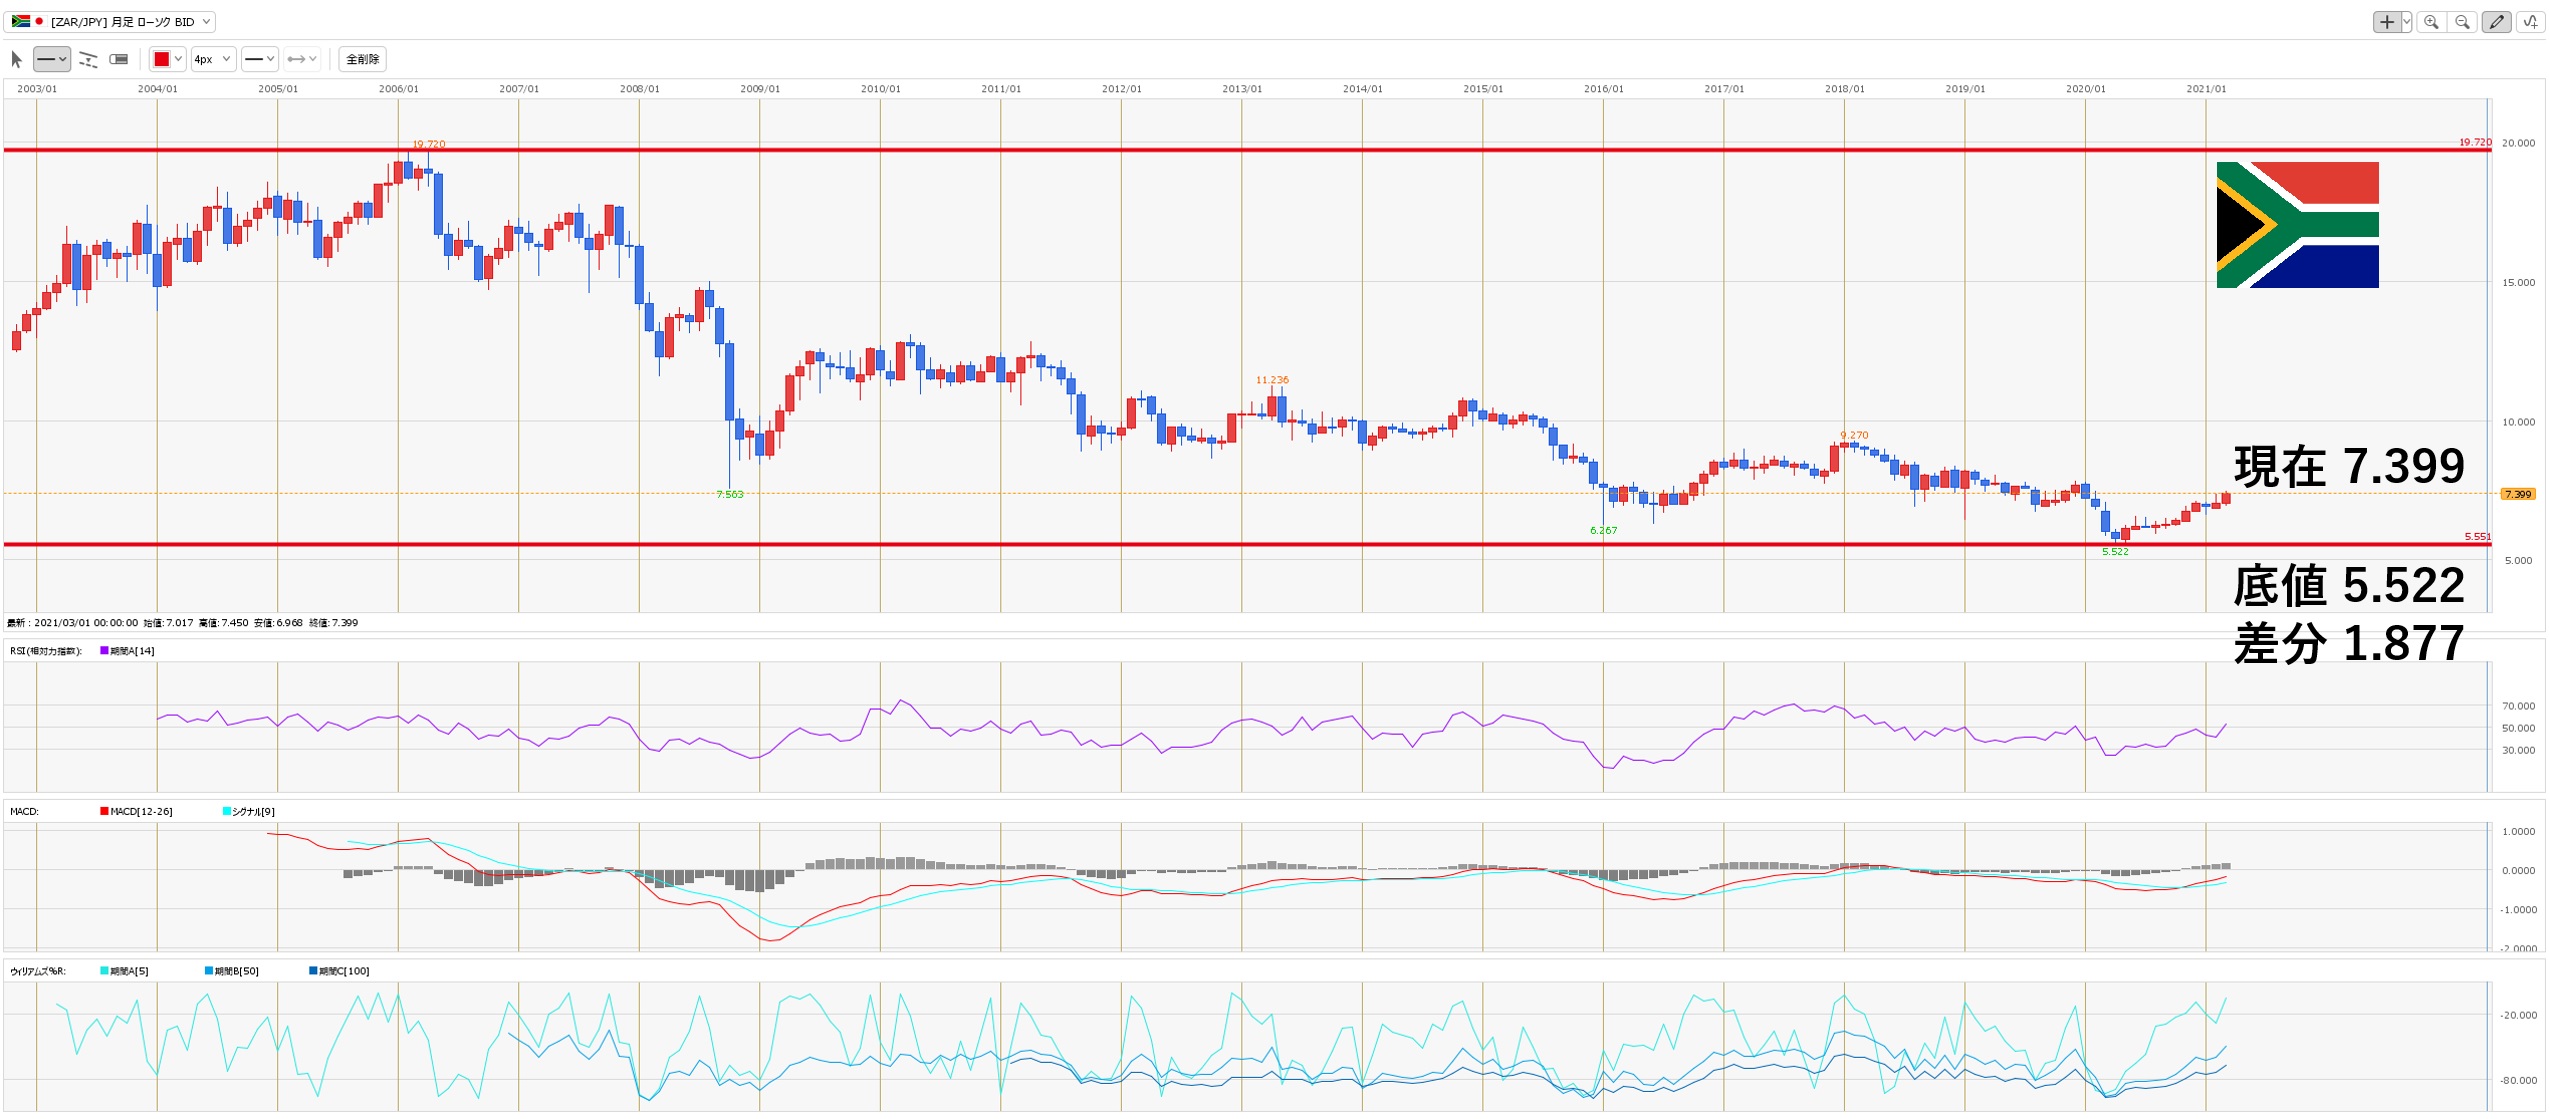This screenshot has width=2549, height=1119.
Task: Click the crosshair cursor plus icon
Action: click(x=2387, y=21)
